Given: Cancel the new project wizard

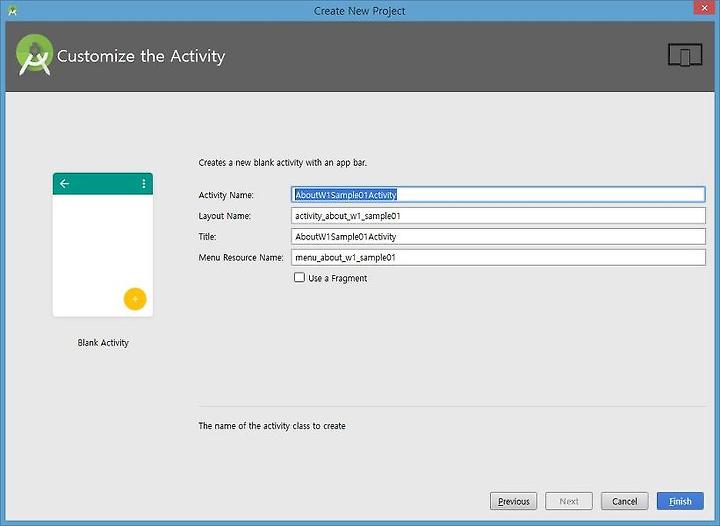Looking at the screenshot, I should click(624, 501).
